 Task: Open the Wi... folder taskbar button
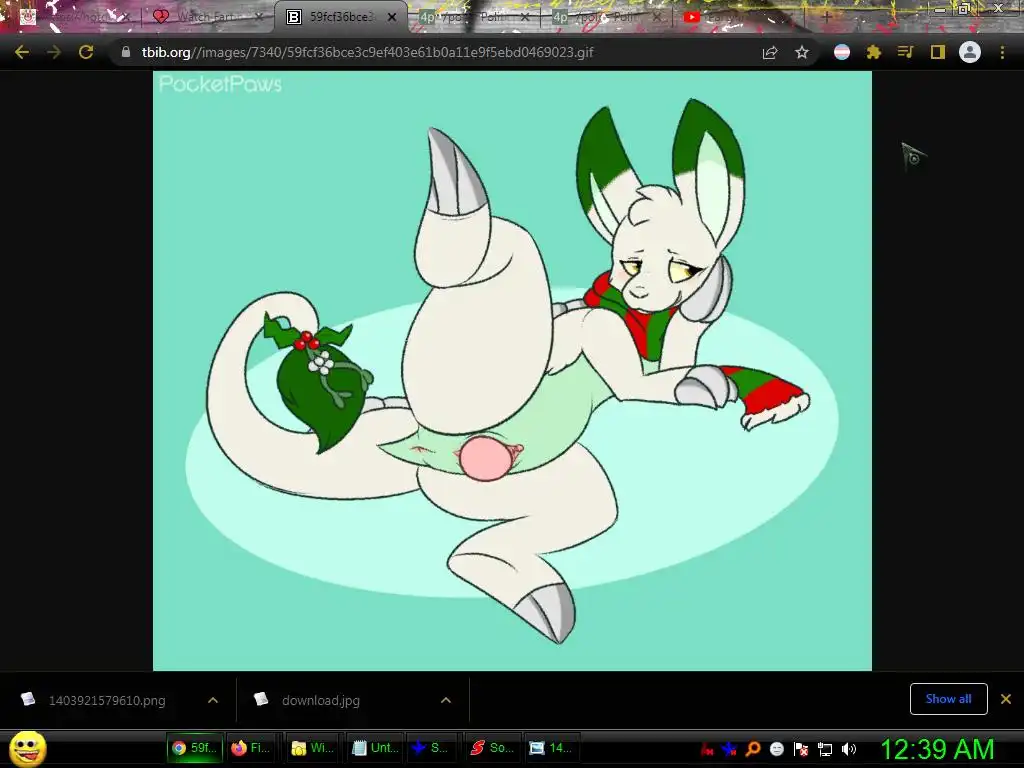pyautogui.click(x=312, y=748)
